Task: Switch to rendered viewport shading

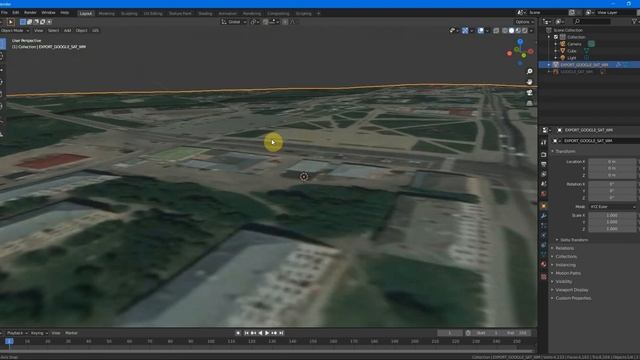Action: 524,31
